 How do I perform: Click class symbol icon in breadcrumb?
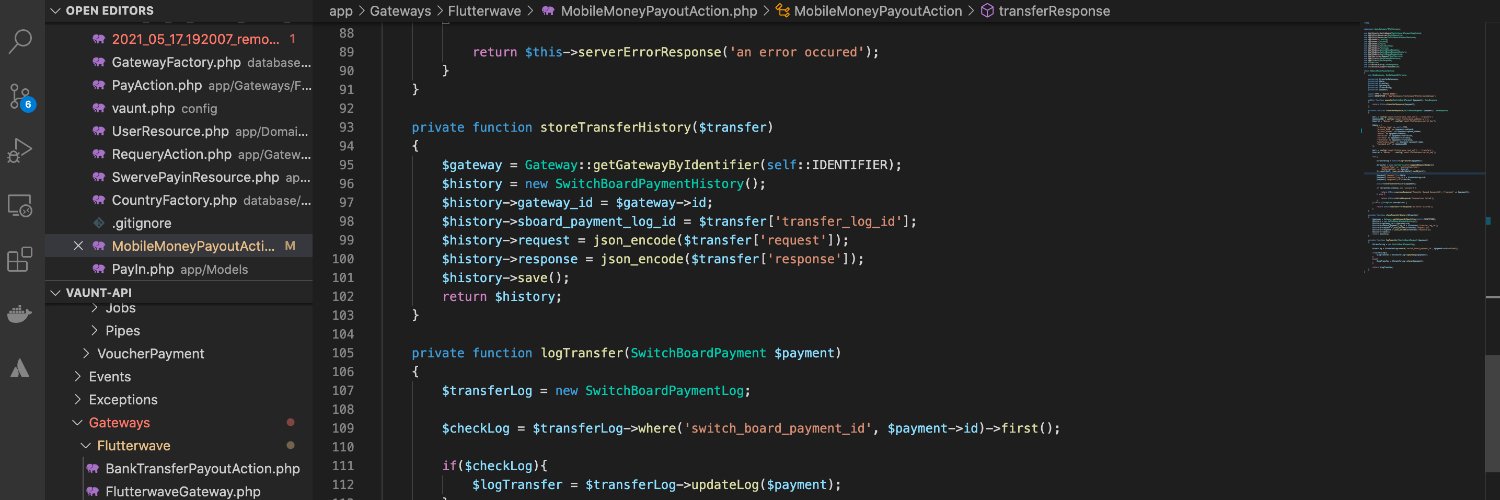[783, 11]
